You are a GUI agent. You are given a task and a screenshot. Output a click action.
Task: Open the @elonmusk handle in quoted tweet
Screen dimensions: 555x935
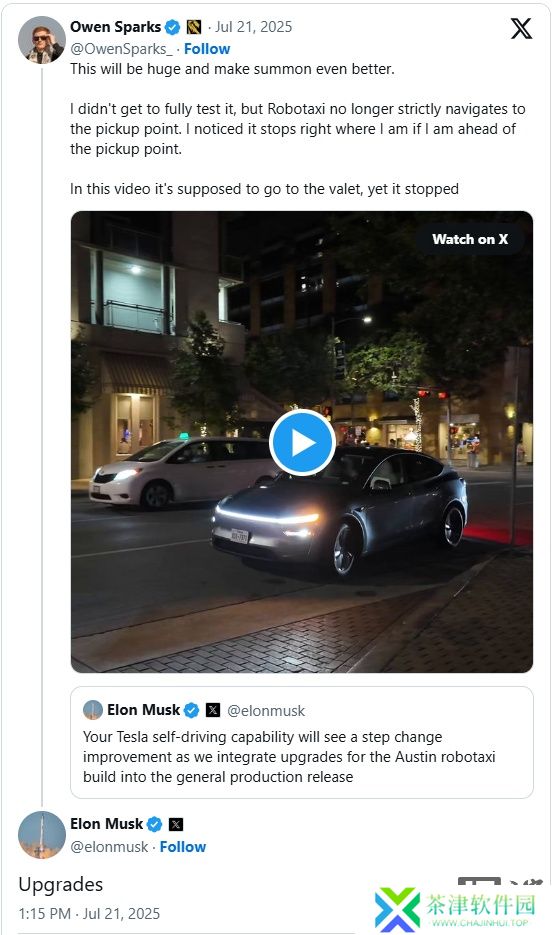266,711
